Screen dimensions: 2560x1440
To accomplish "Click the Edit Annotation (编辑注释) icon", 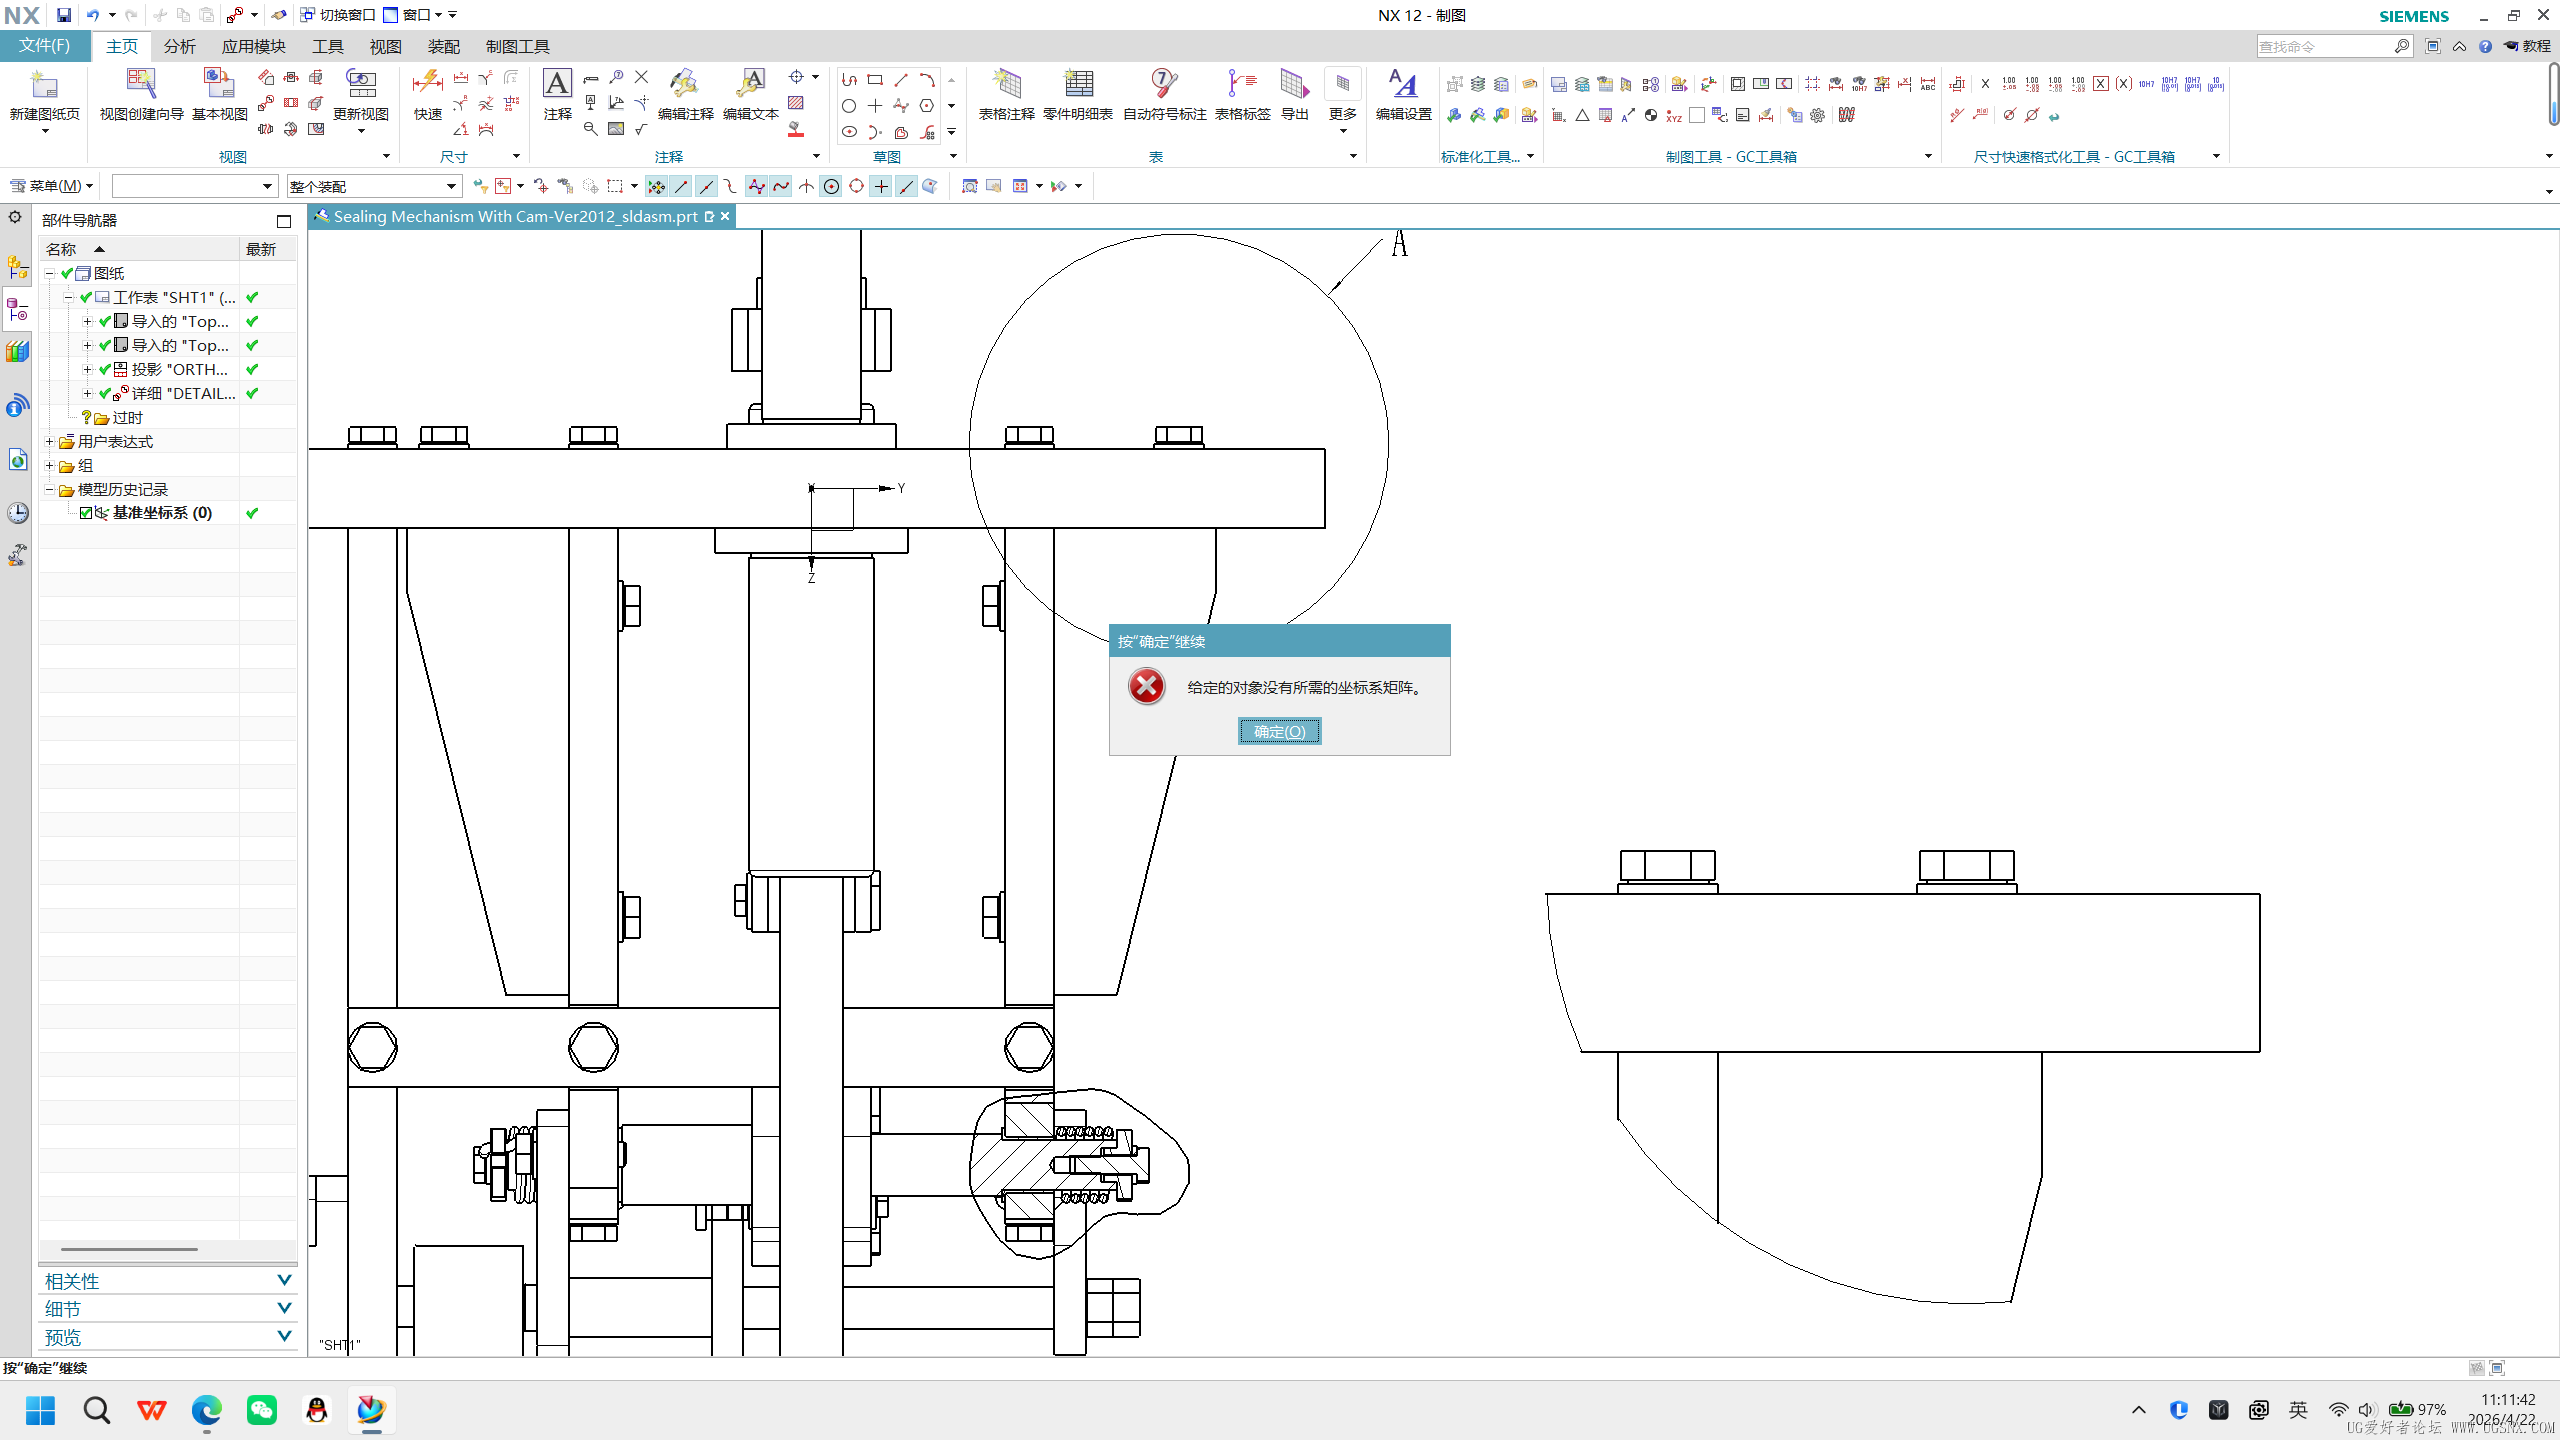I will point(685,83).
